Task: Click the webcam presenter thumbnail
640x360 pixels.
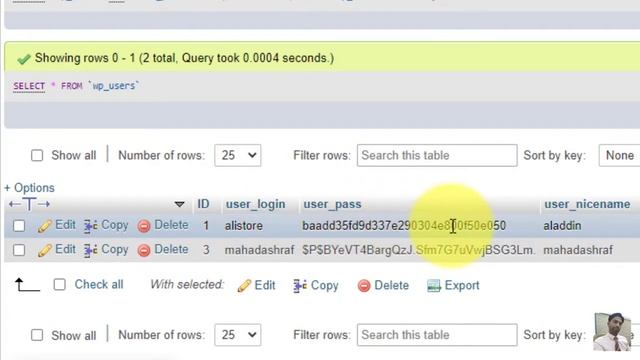Action: point(612,332)
